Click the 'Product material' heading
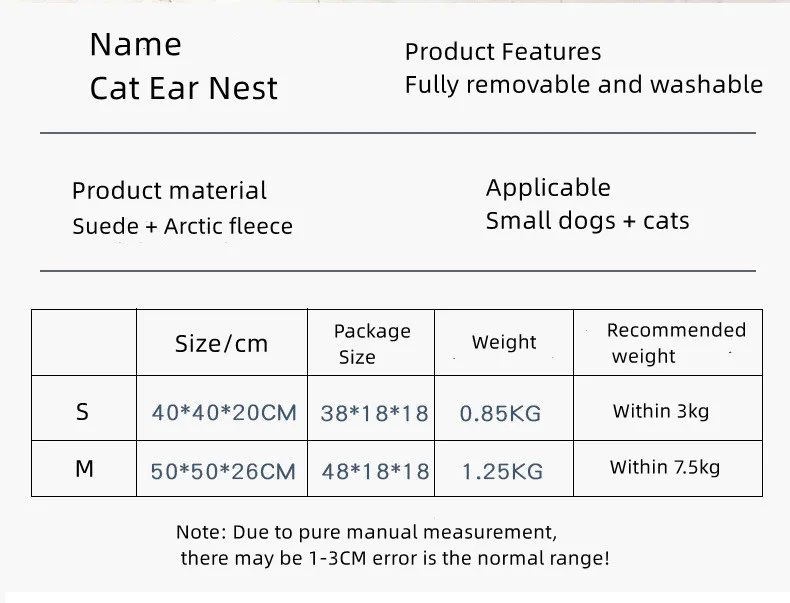 pos(169,191)
